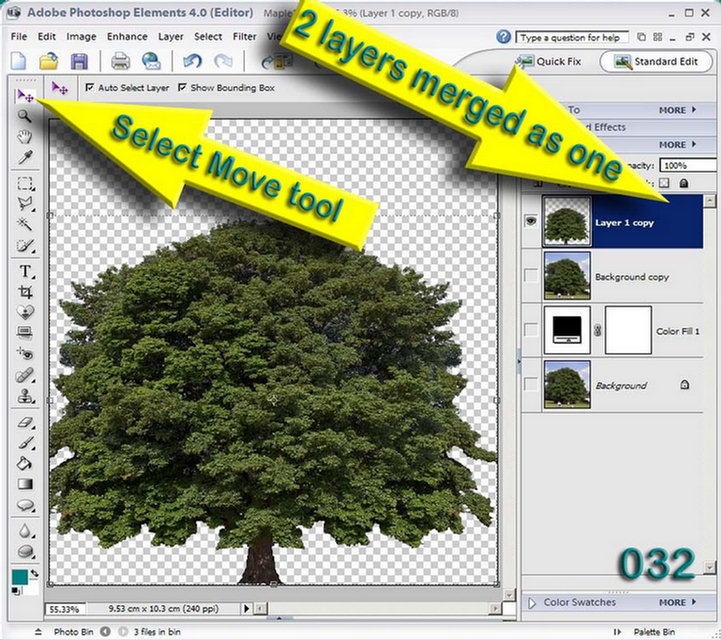Hide Layer 1 copy with eye icon
This screenshot has height=640, width=721.
532,222
